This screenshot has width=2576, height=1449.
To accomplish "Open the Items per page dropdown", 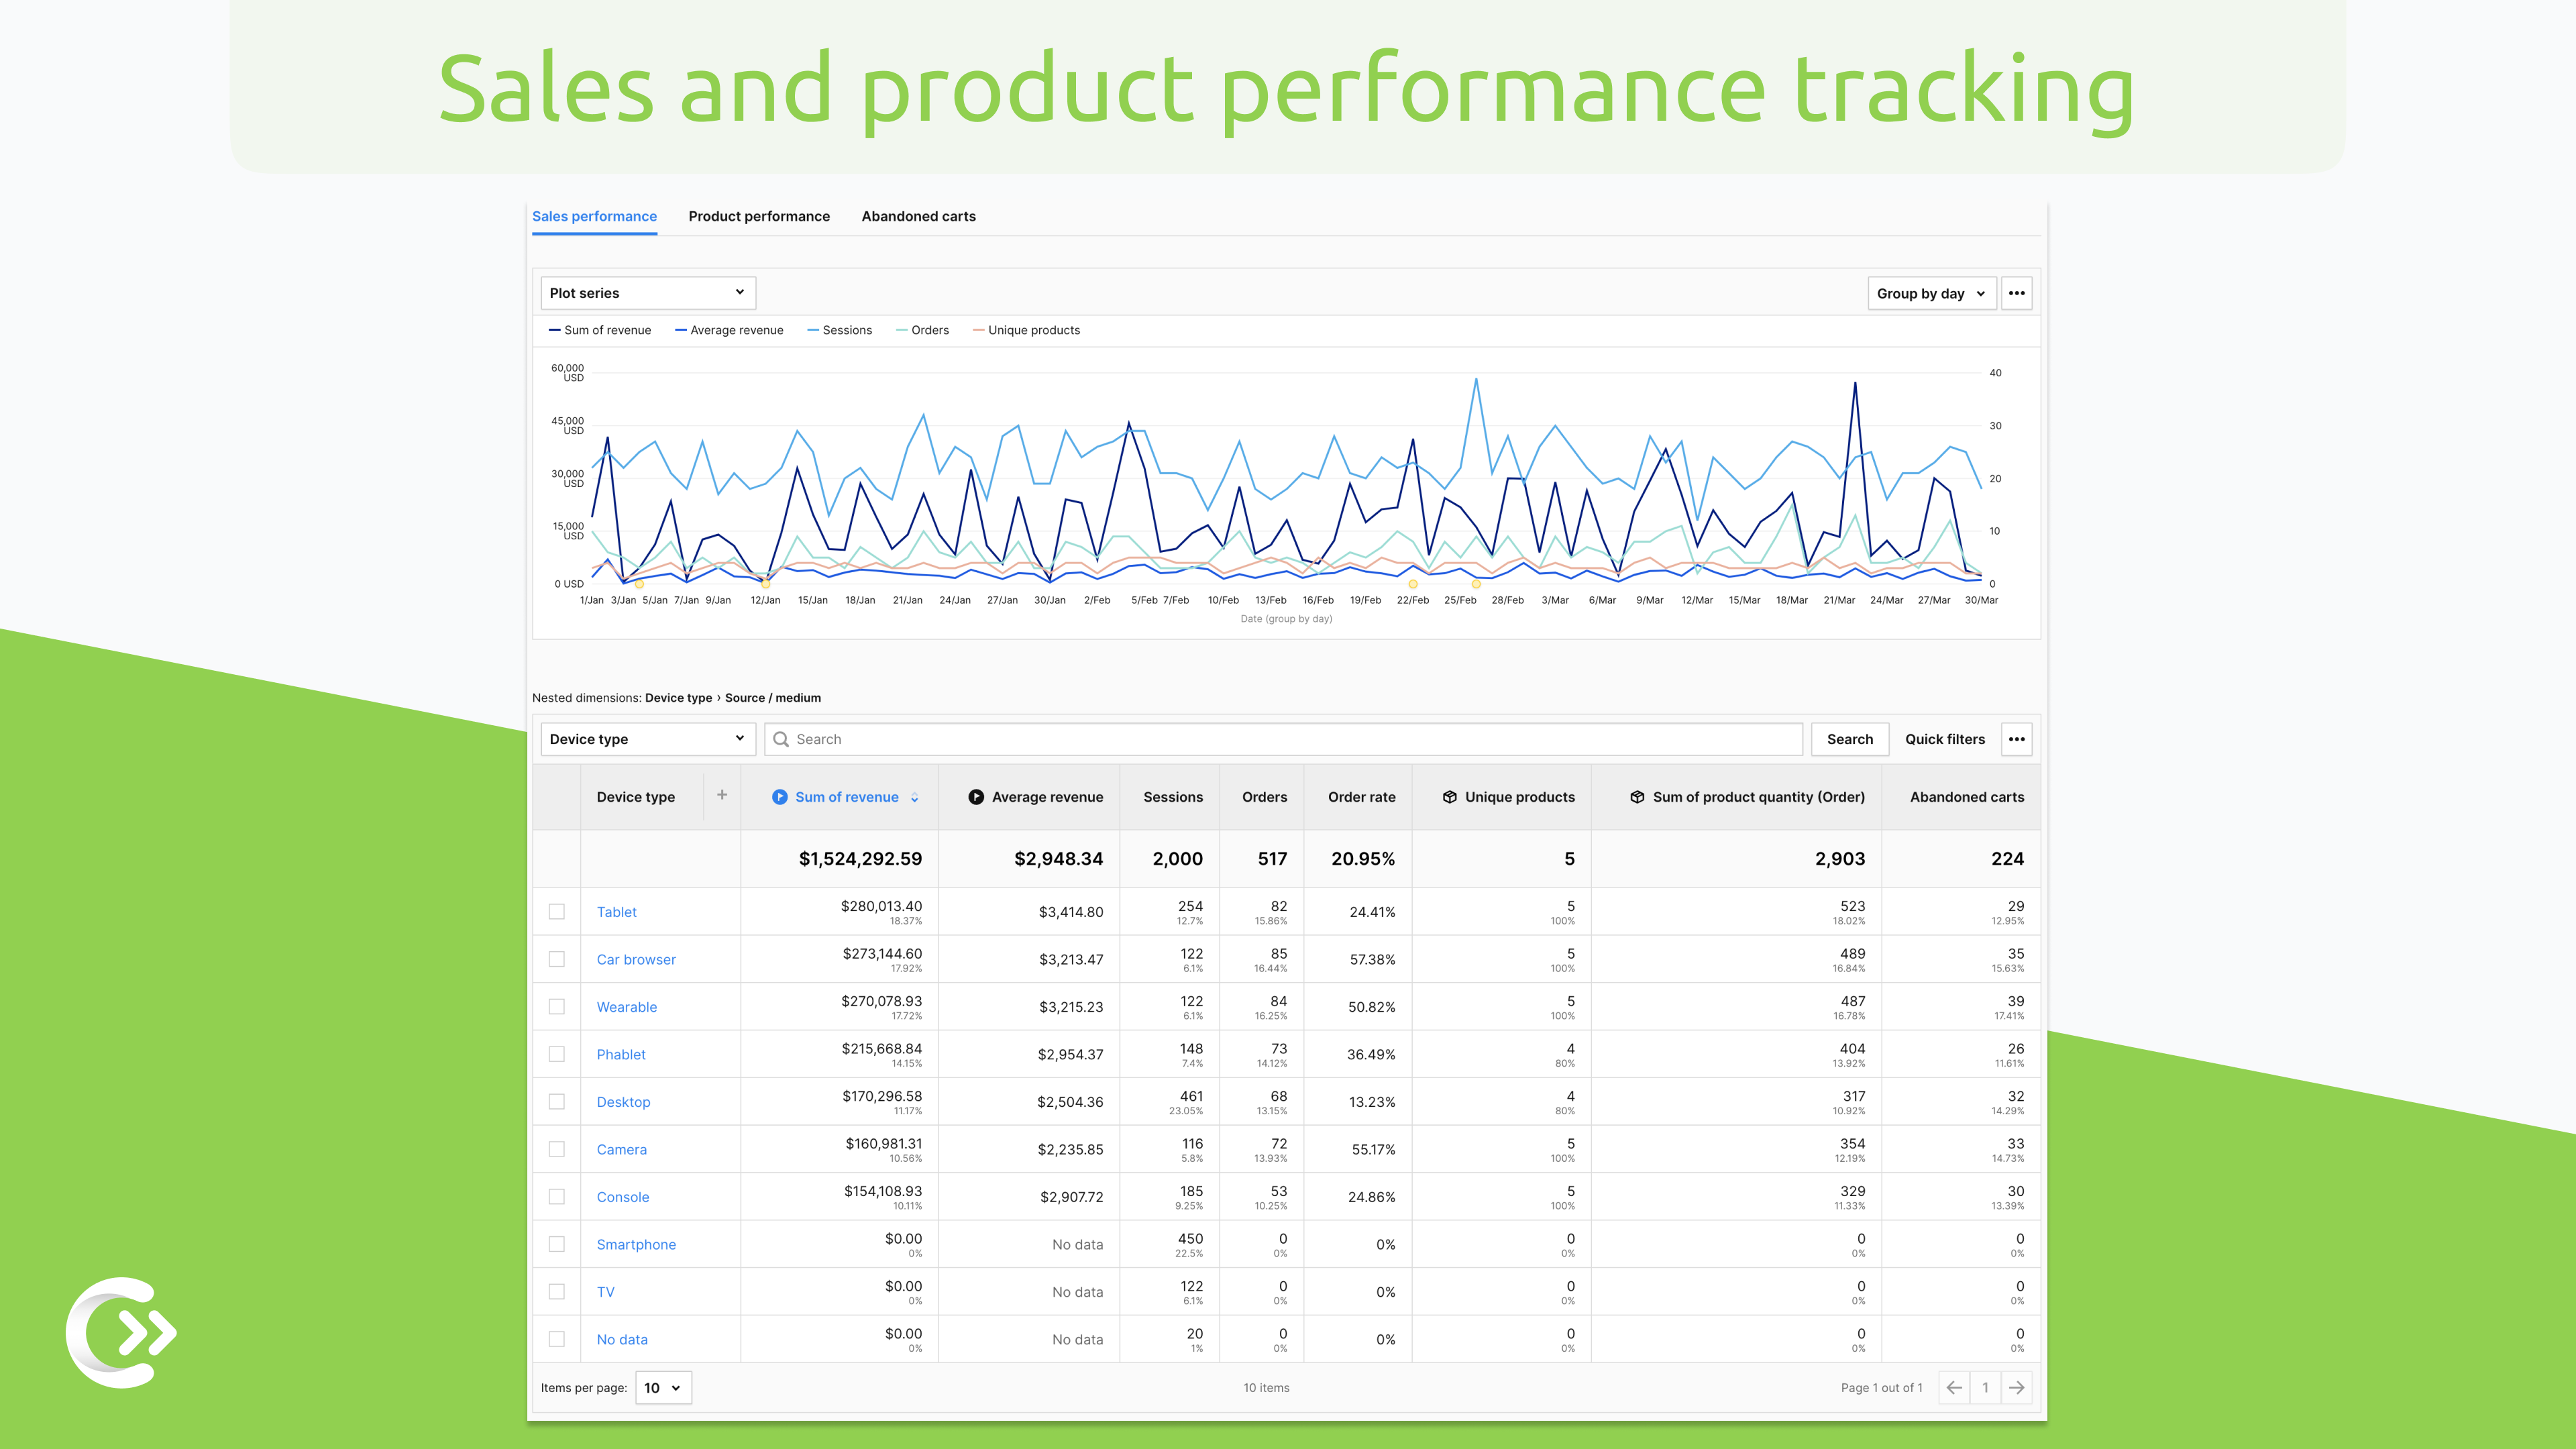I will (663, 1388).
